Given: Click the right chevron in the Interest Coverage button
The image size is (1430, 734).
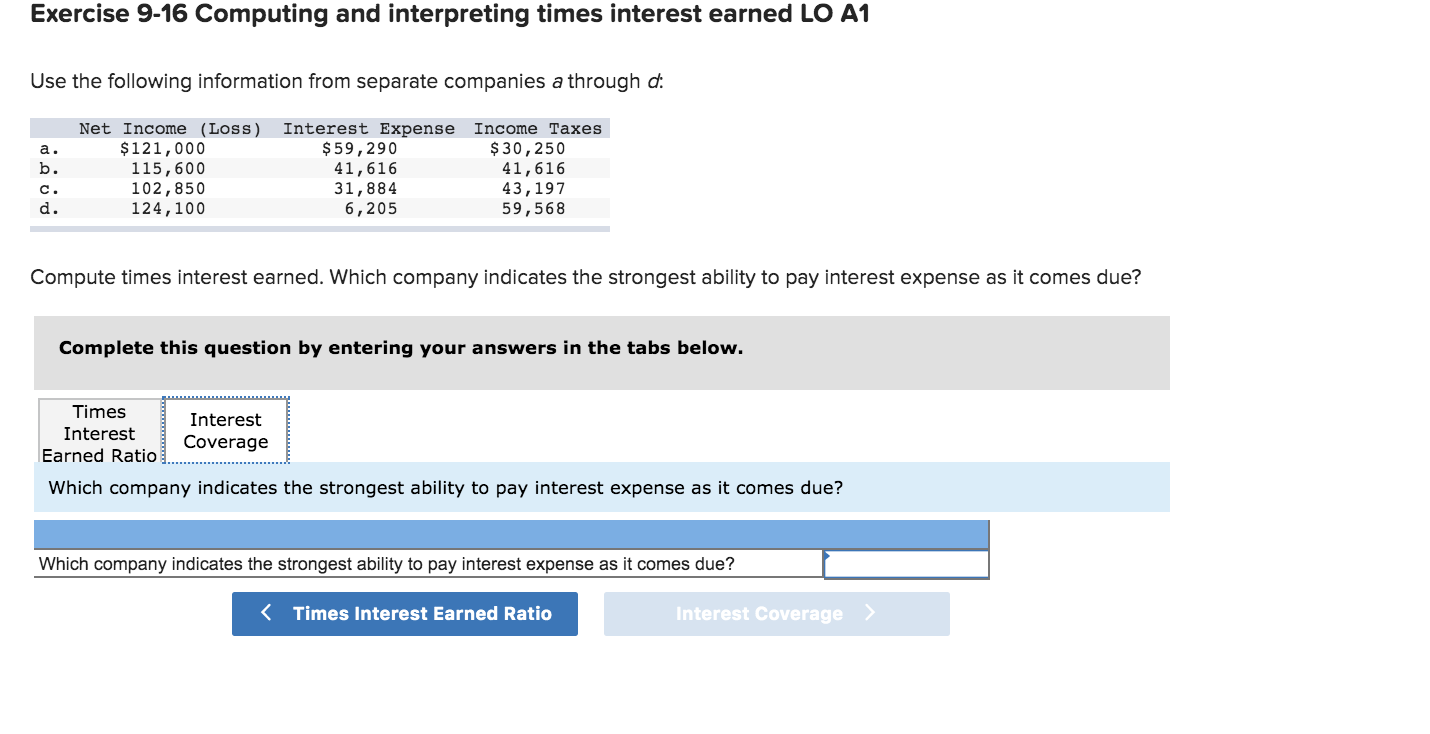Looking at the screenshot, I should click(868, 613).
